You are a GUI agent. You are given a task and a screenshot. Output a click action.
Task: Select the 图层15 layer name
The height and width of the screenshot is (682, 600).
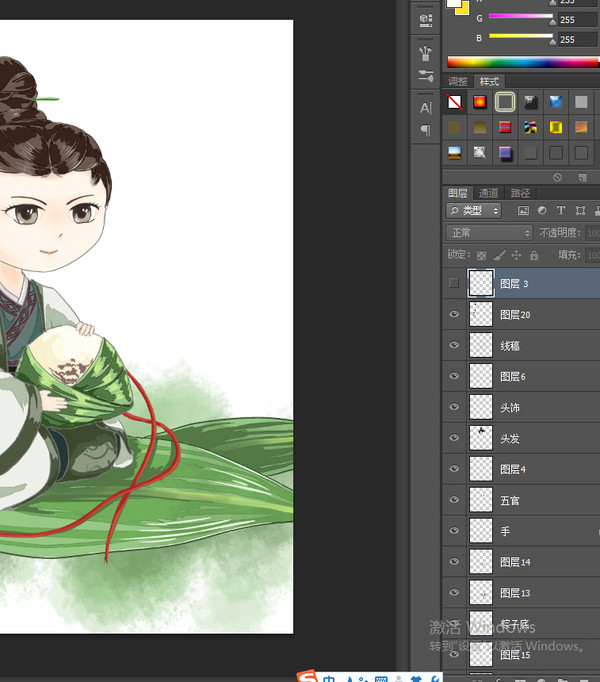(x=515, y=655)
